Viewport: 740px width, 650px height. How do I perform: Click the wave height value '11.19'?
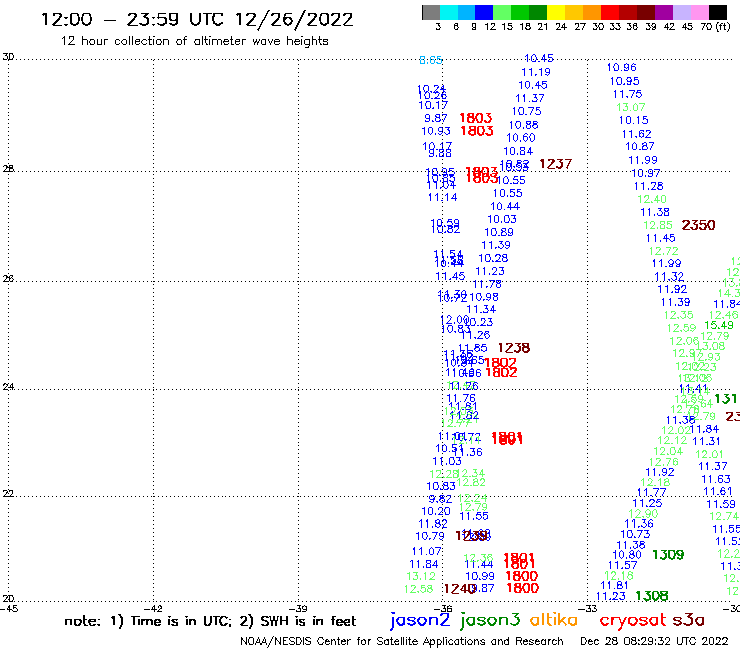[x=536, y=72]
